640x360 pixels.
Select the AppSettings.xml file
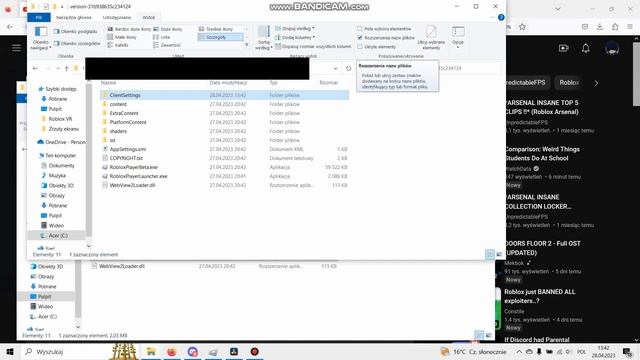pyautogui.click(x=128, y=149)
